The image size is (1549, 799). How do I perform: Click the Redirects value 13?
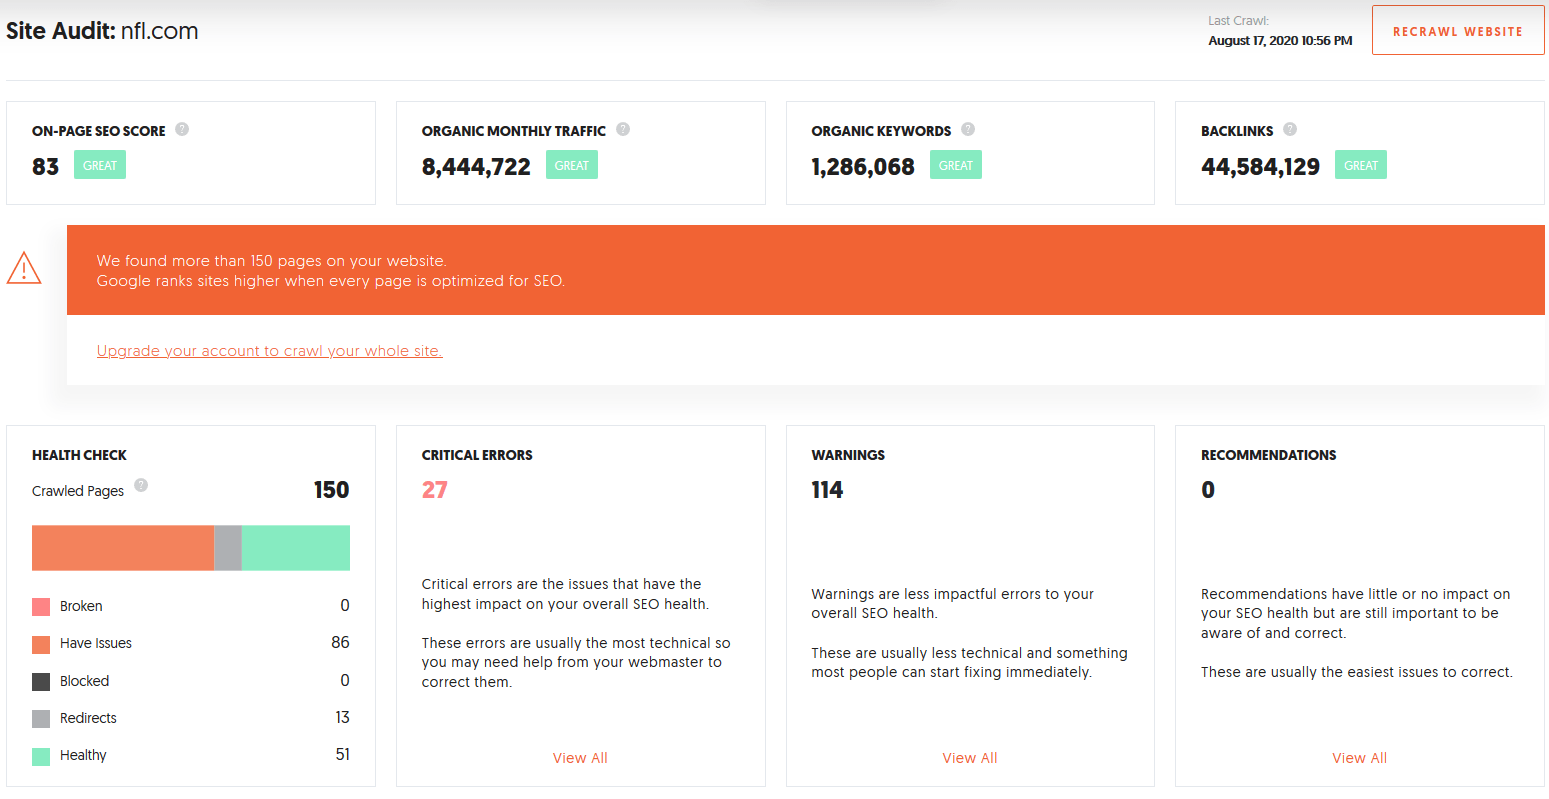(x=342, y=718)
